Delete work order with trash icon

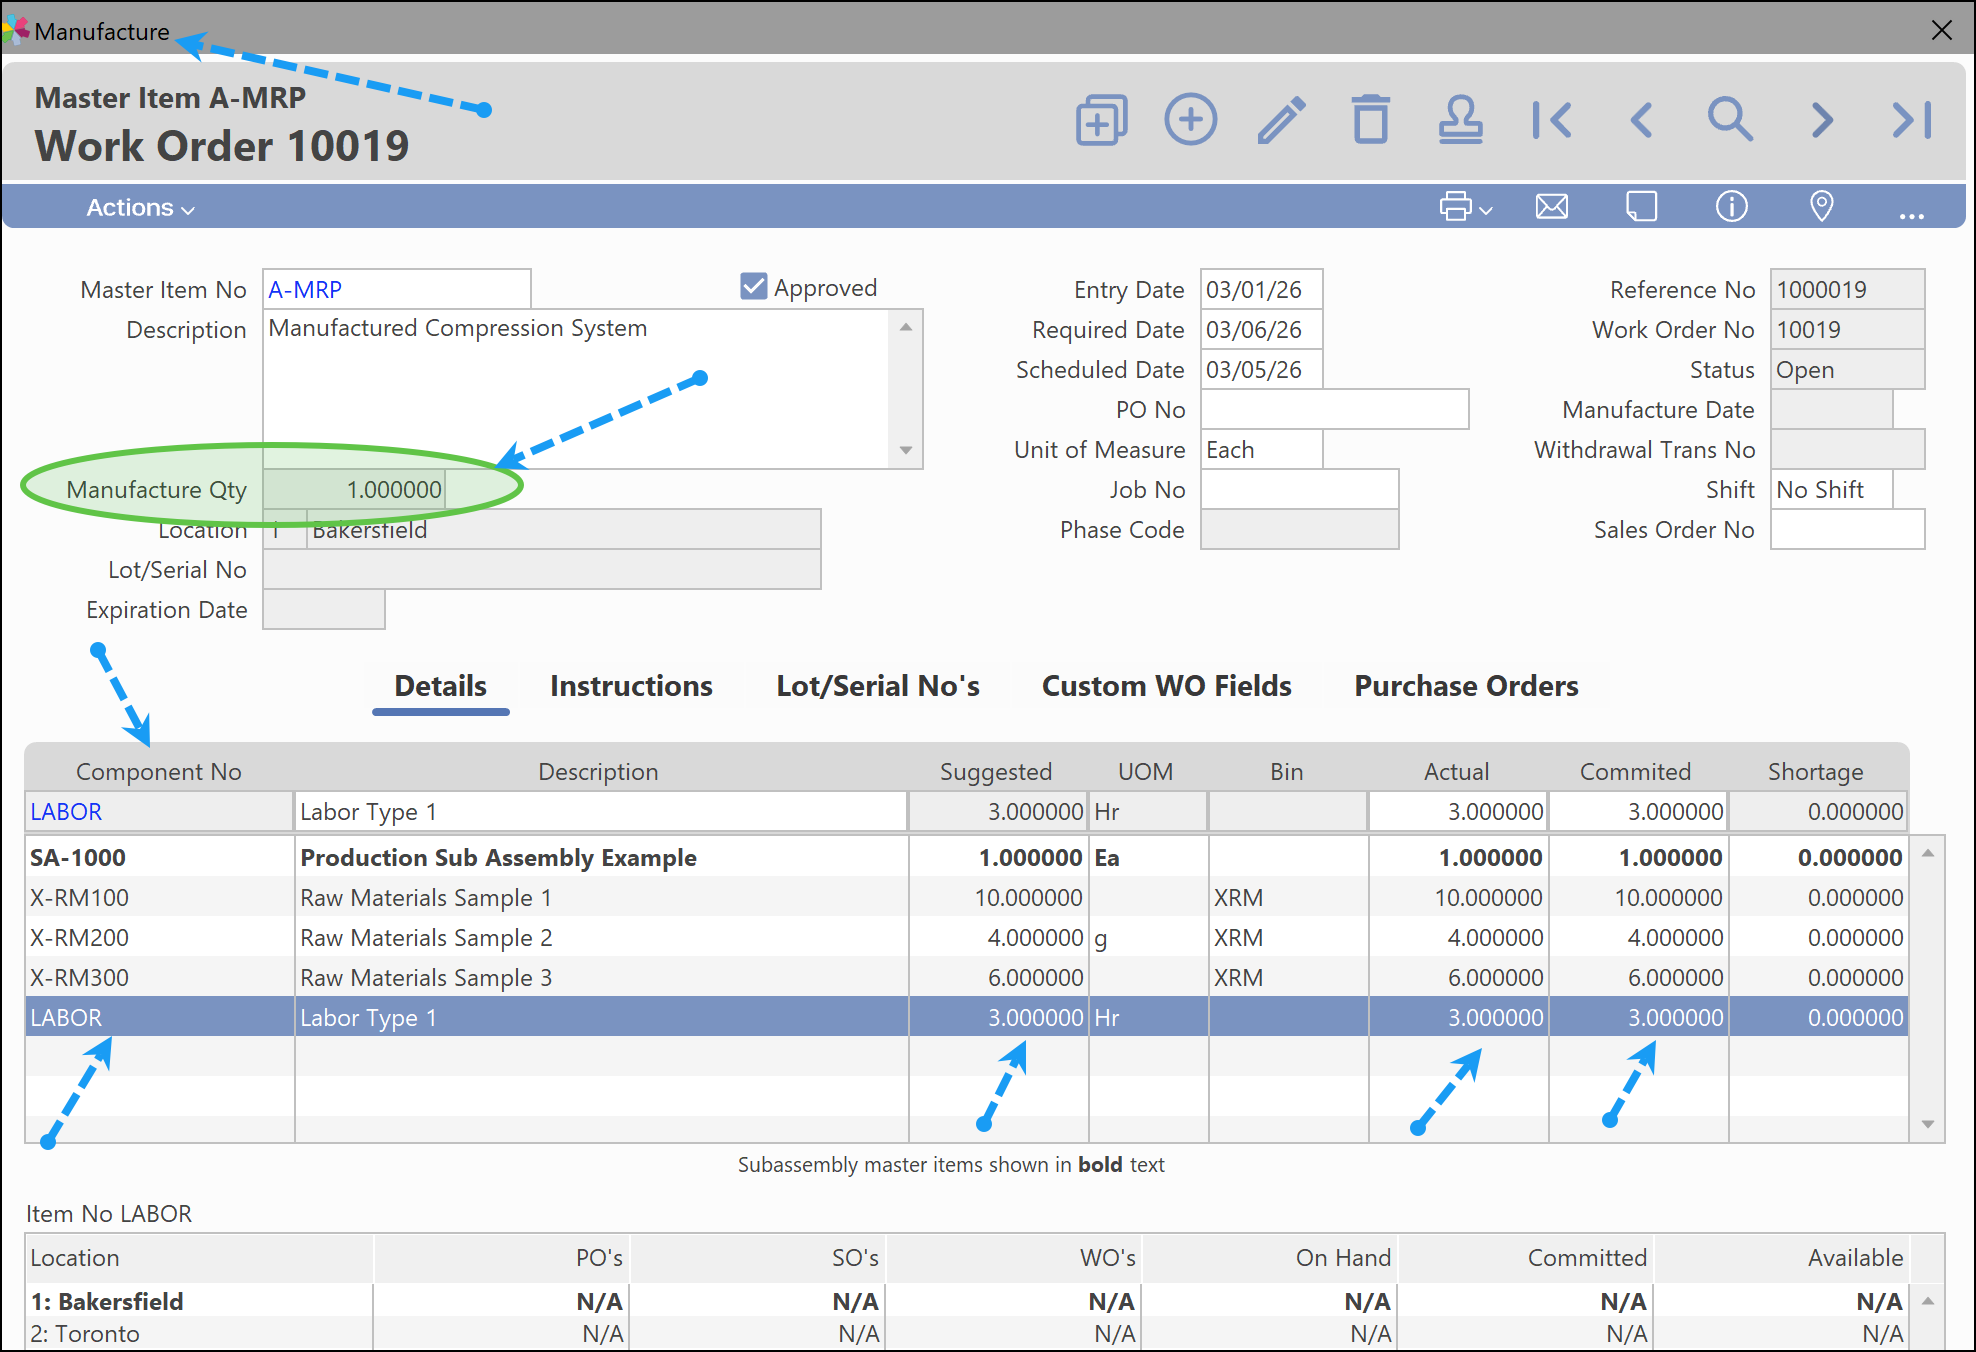(x=1370, y=120)
